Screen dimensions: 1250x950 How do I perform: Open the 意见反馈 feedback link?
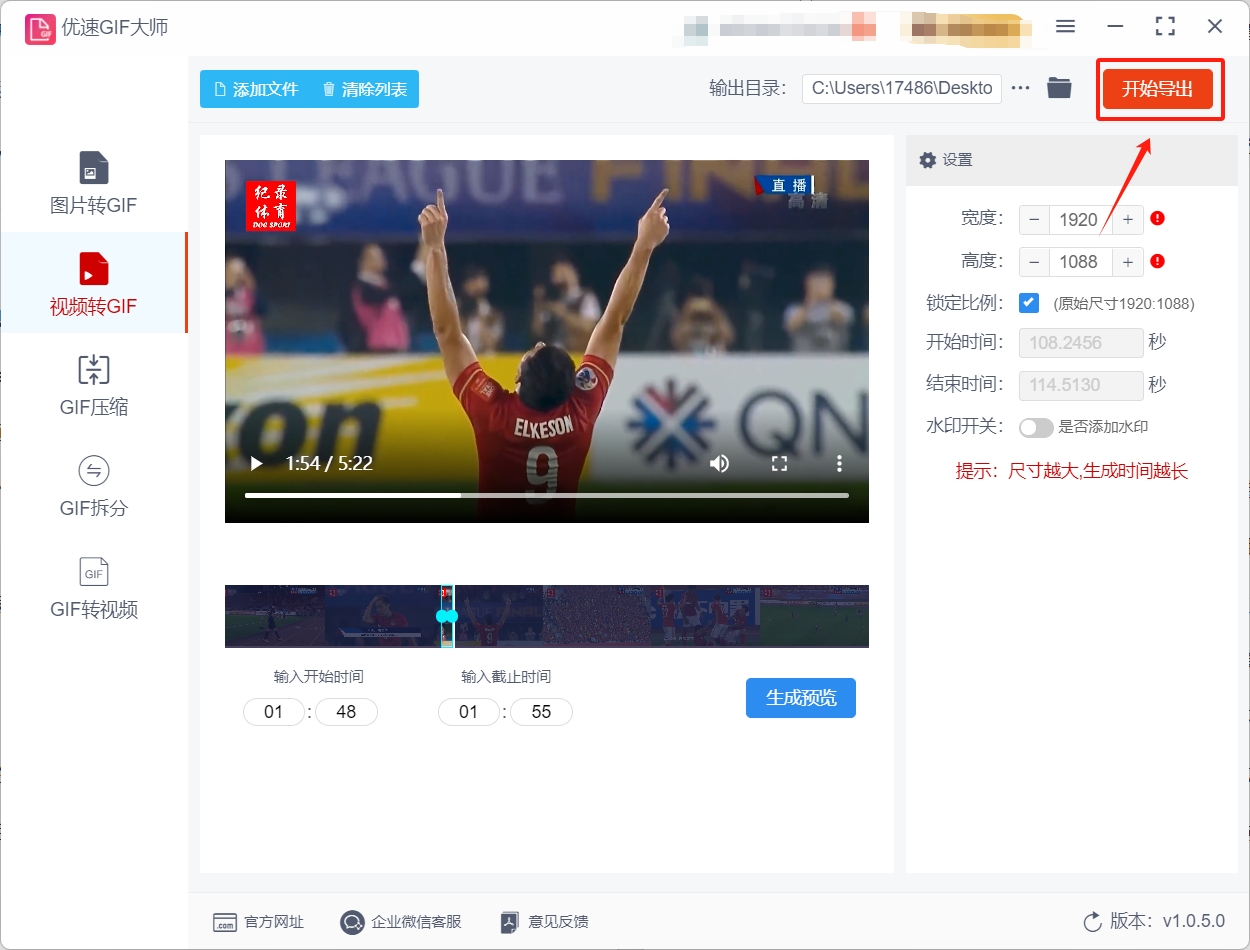pos(545,922)
